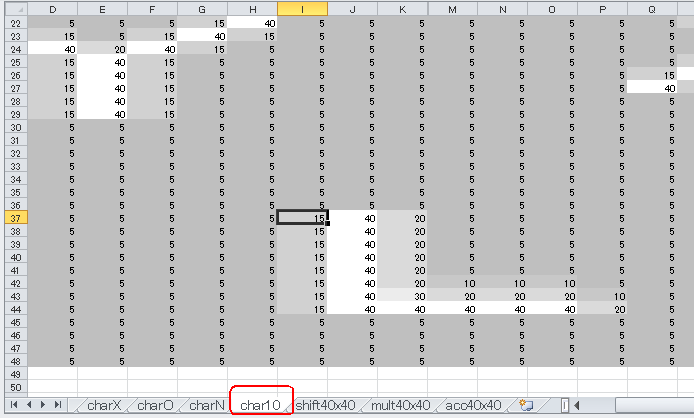Select column N header
This screenshot has height=418, width=694.
(502, 9)
